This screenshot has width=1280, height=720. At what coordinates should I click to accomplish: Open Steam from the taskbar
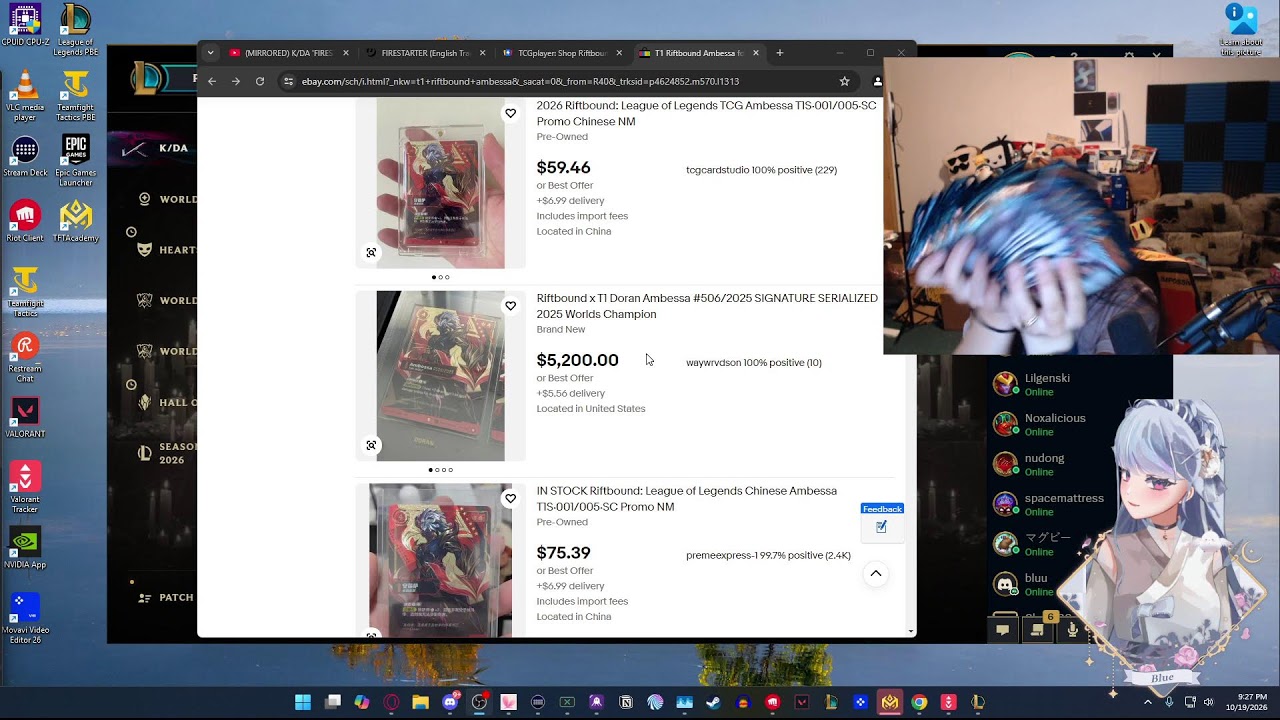(x=713, y=702)
